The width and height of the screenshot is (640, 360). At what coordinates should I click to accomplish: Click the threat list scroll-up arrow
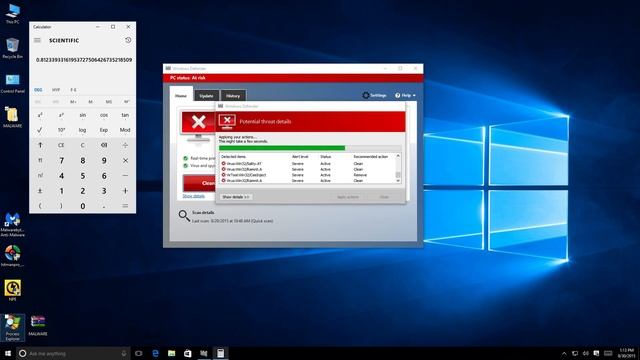tap(398, 156)
